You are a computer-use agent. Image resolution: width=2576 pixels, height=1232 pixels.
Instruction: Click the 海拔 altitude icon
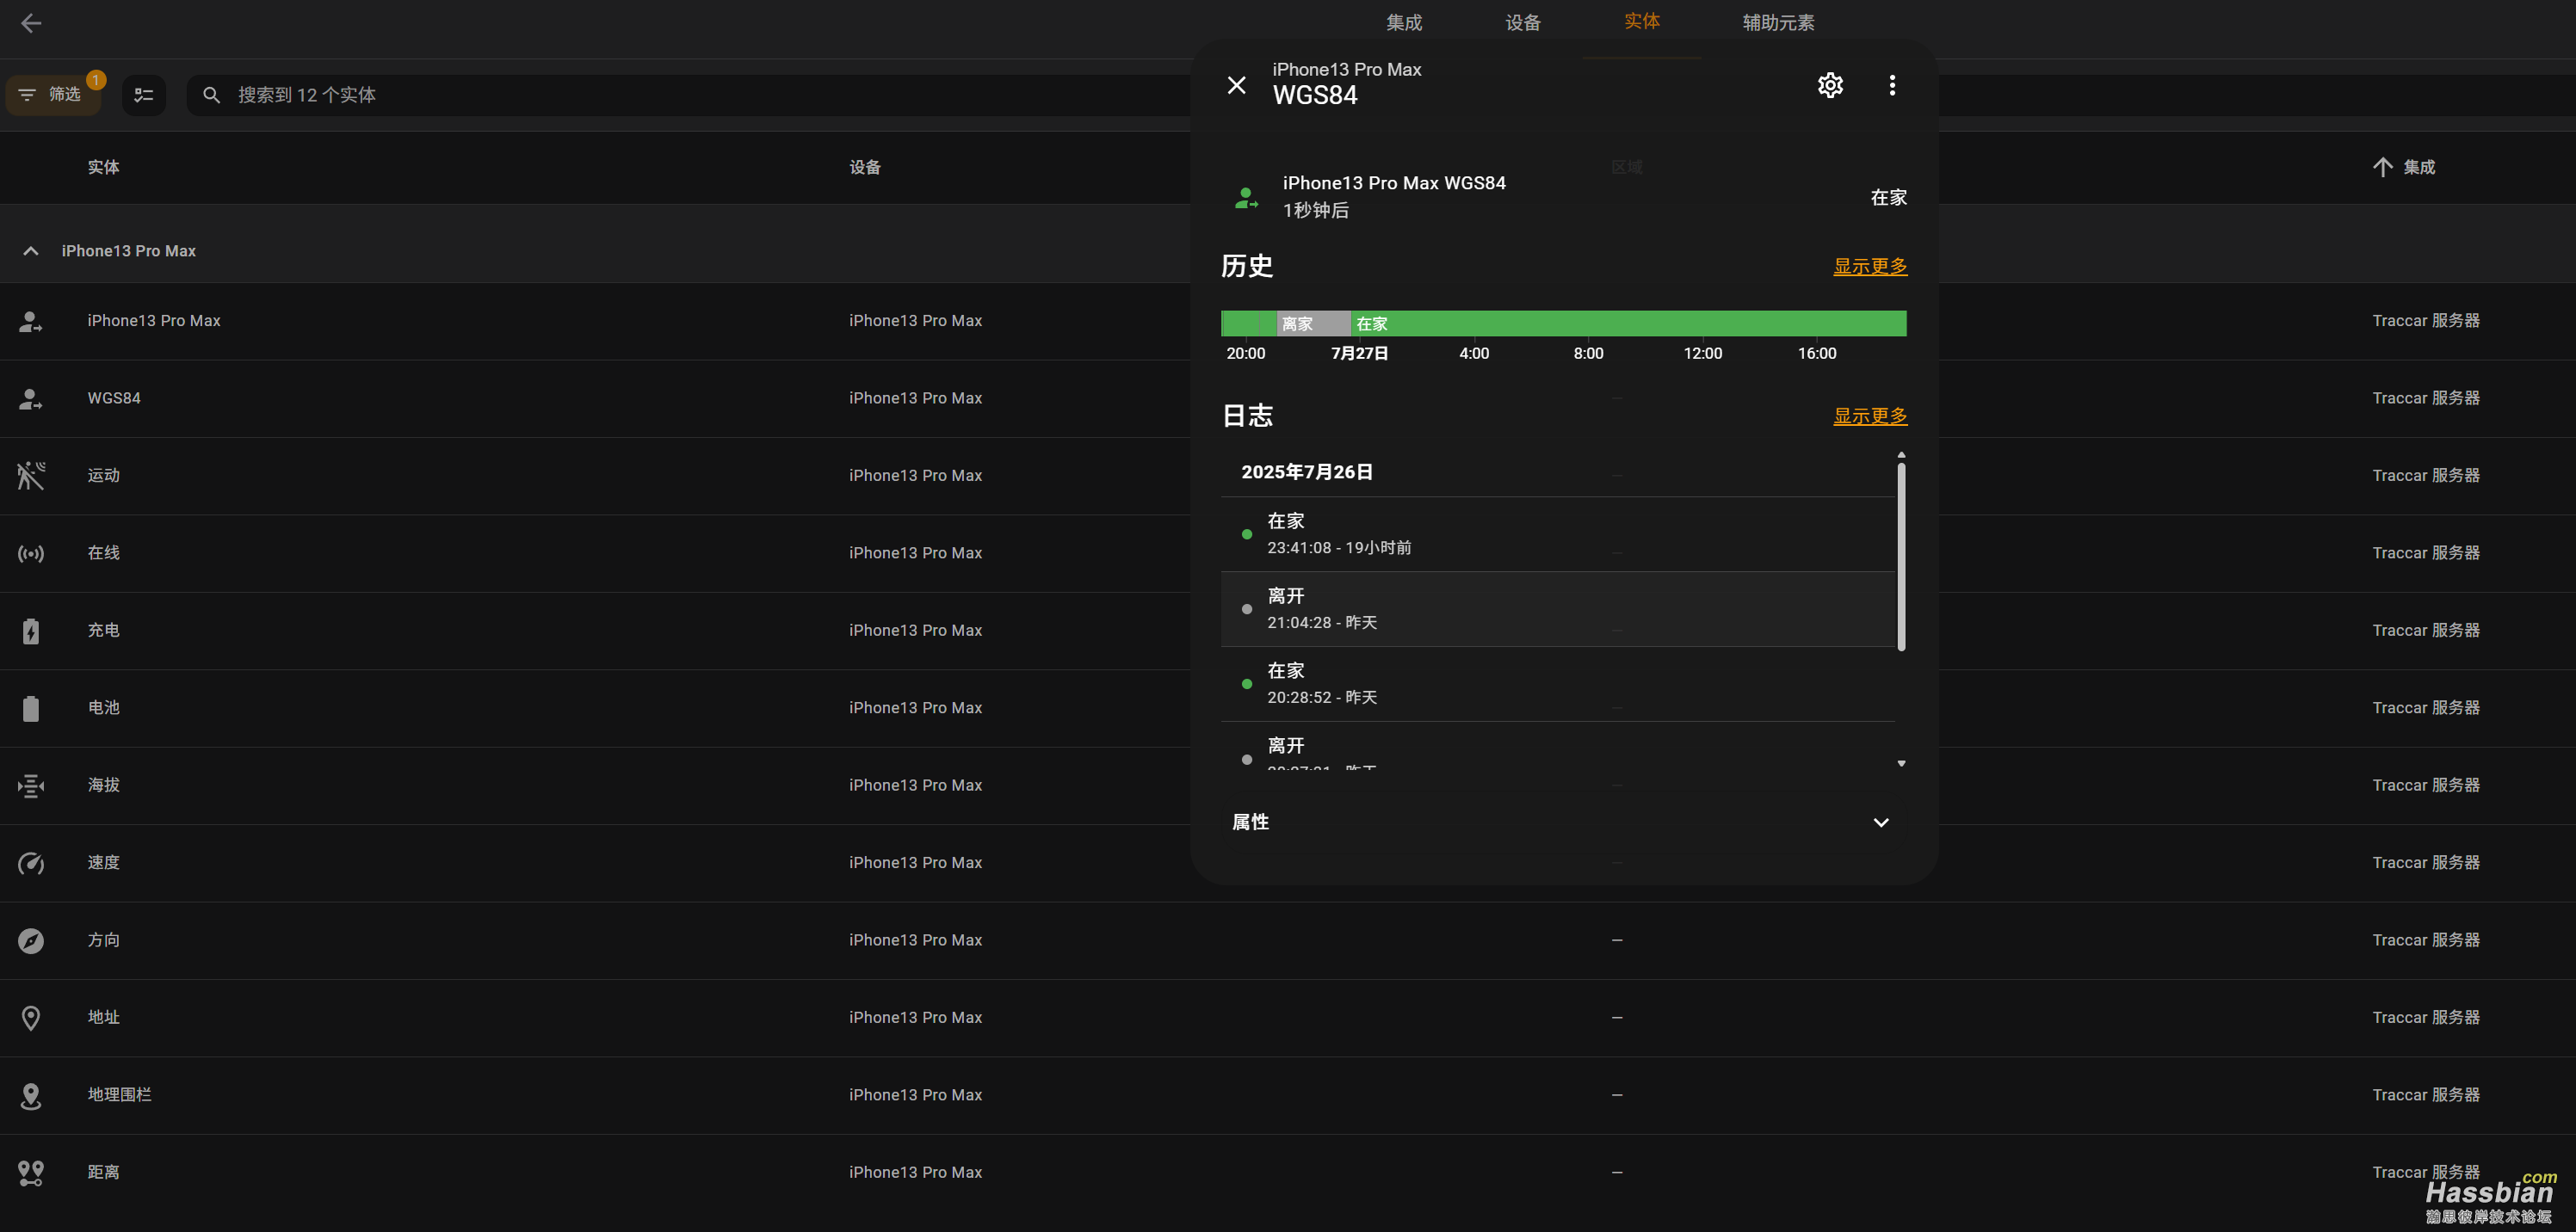click(31, 786)
